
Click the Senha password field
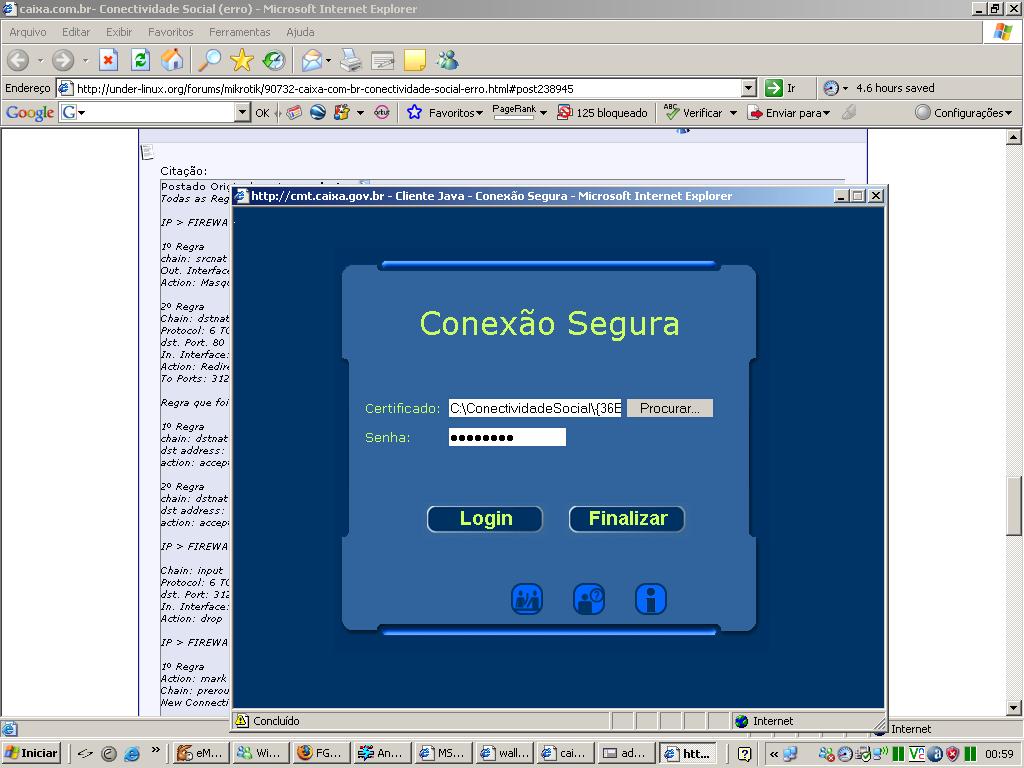507,437
